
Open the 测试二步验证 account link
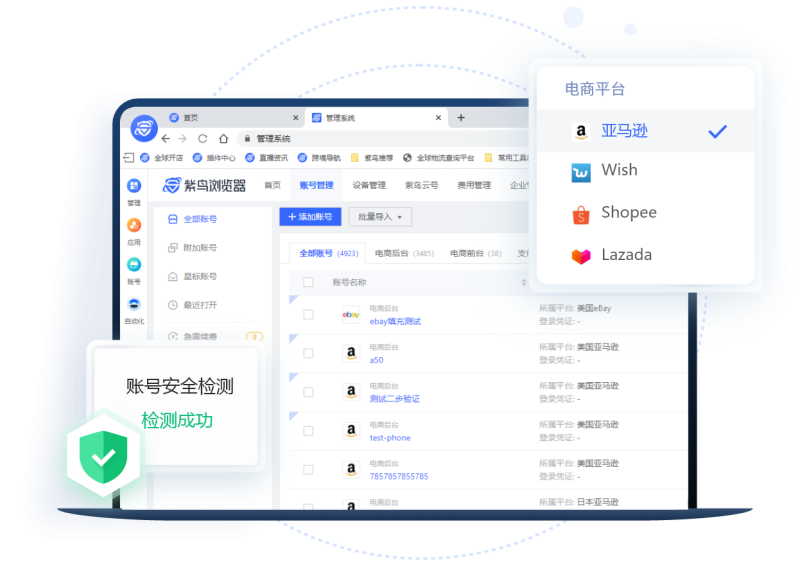(x=394, y=399)
